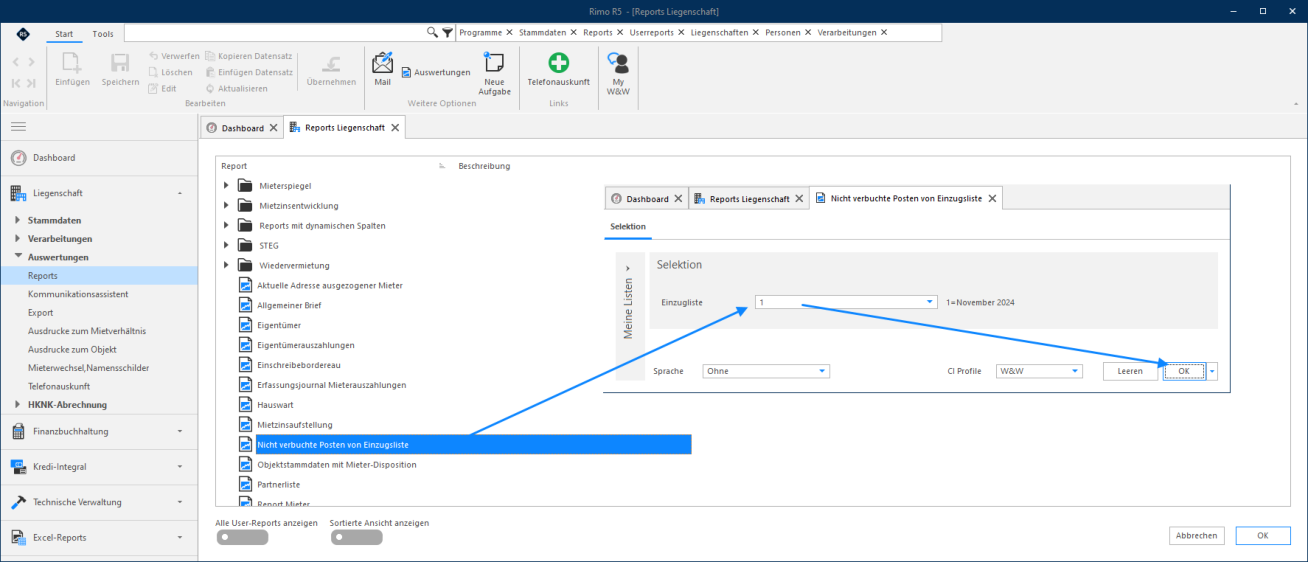Image resolution: width=1308 pixels, height=562 pixels.
Task: Select the Reports Liegenschaft document tab
Action: [x=344, y=128]
